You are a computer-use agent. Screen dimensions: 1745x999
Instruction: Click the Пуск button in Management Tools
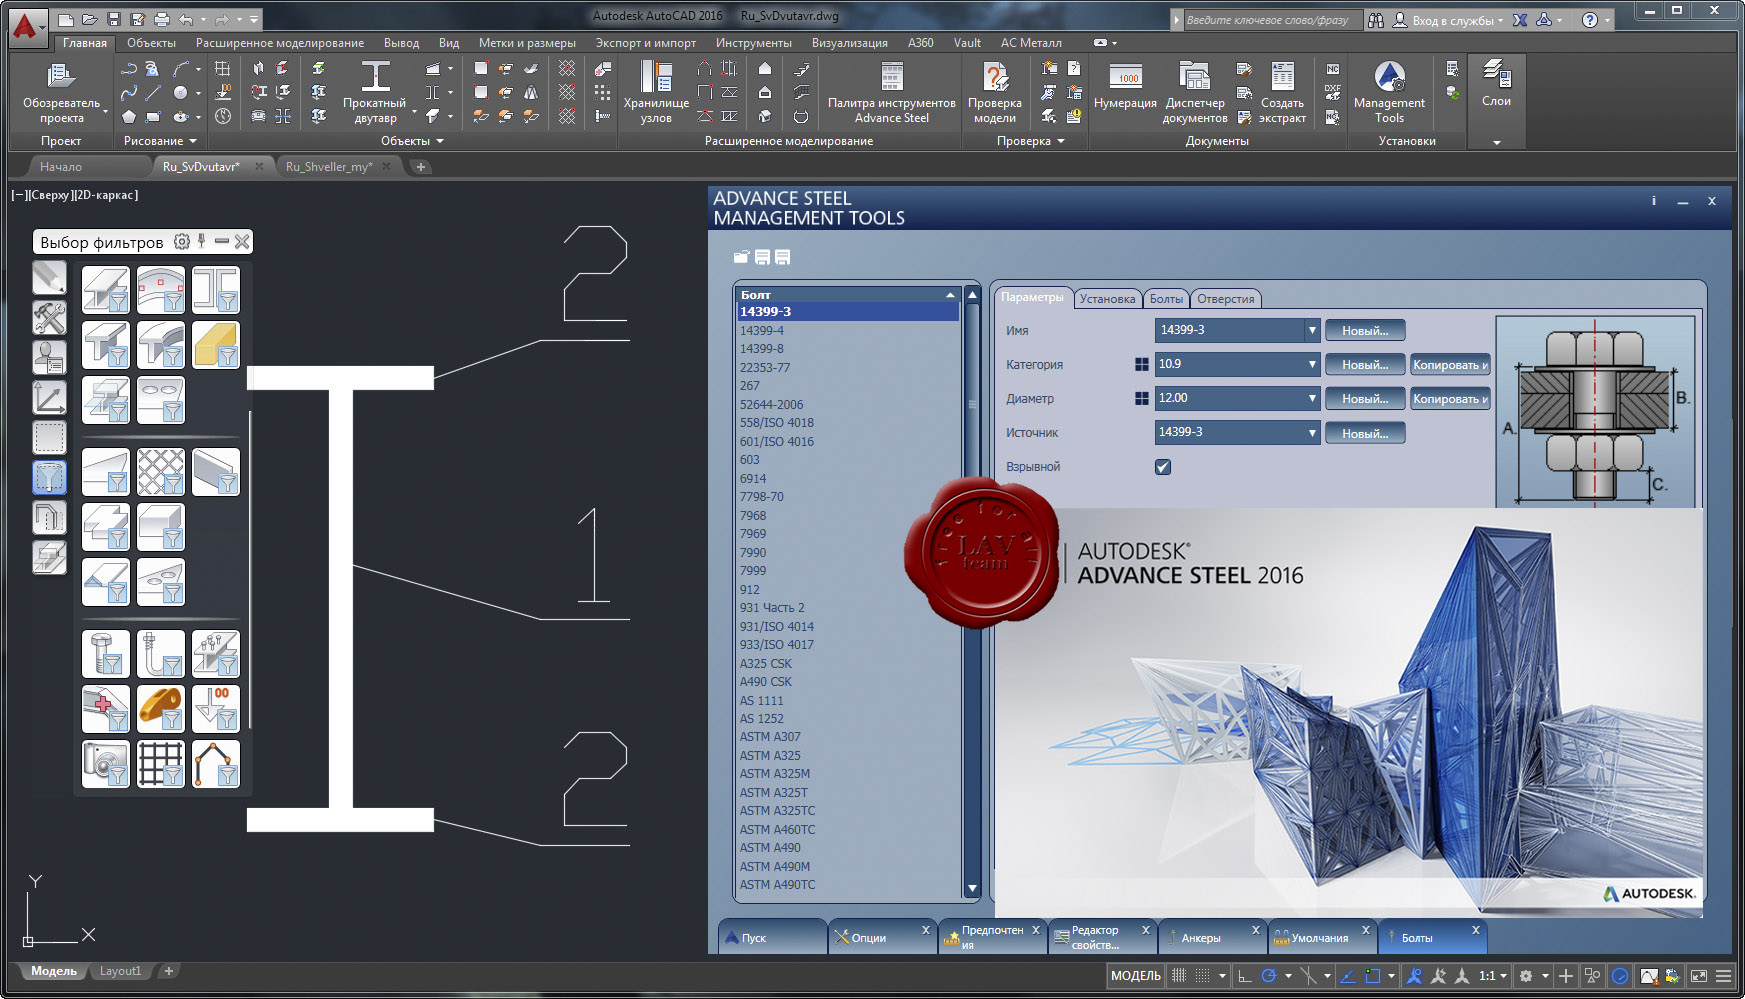pyautogui.click(x=772, y=937)
